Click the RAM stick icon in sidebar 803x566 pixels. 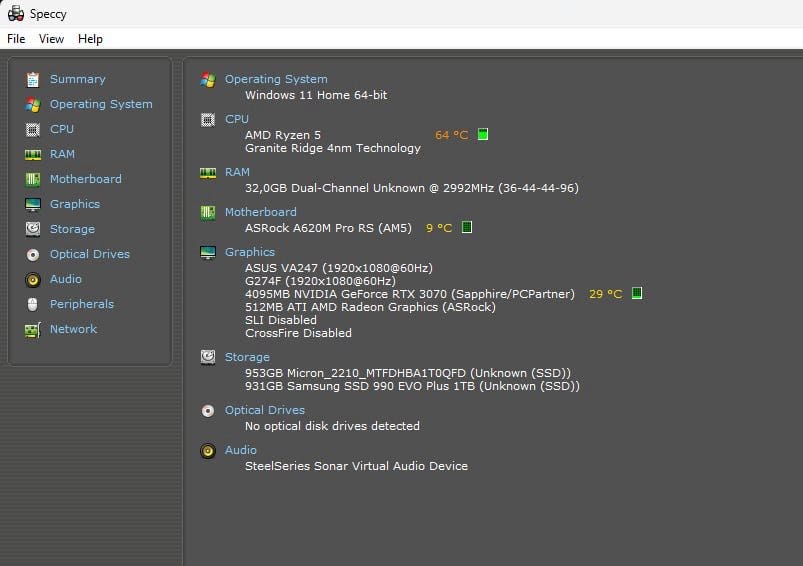33,155
